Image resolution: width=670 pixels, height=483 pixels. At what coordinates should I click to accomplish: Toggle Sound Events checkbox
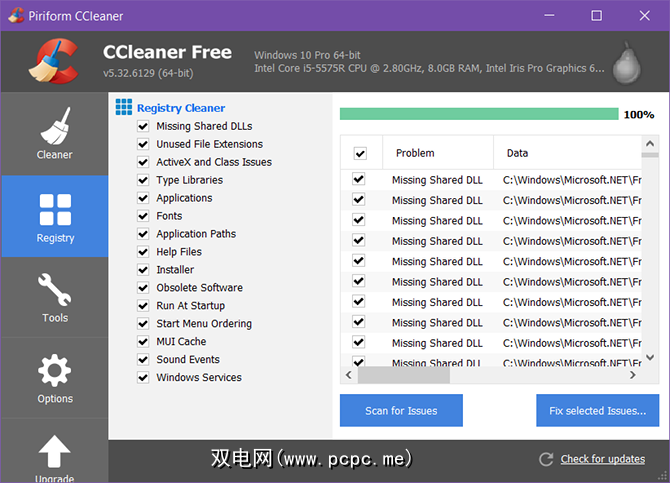pos(143,360)
